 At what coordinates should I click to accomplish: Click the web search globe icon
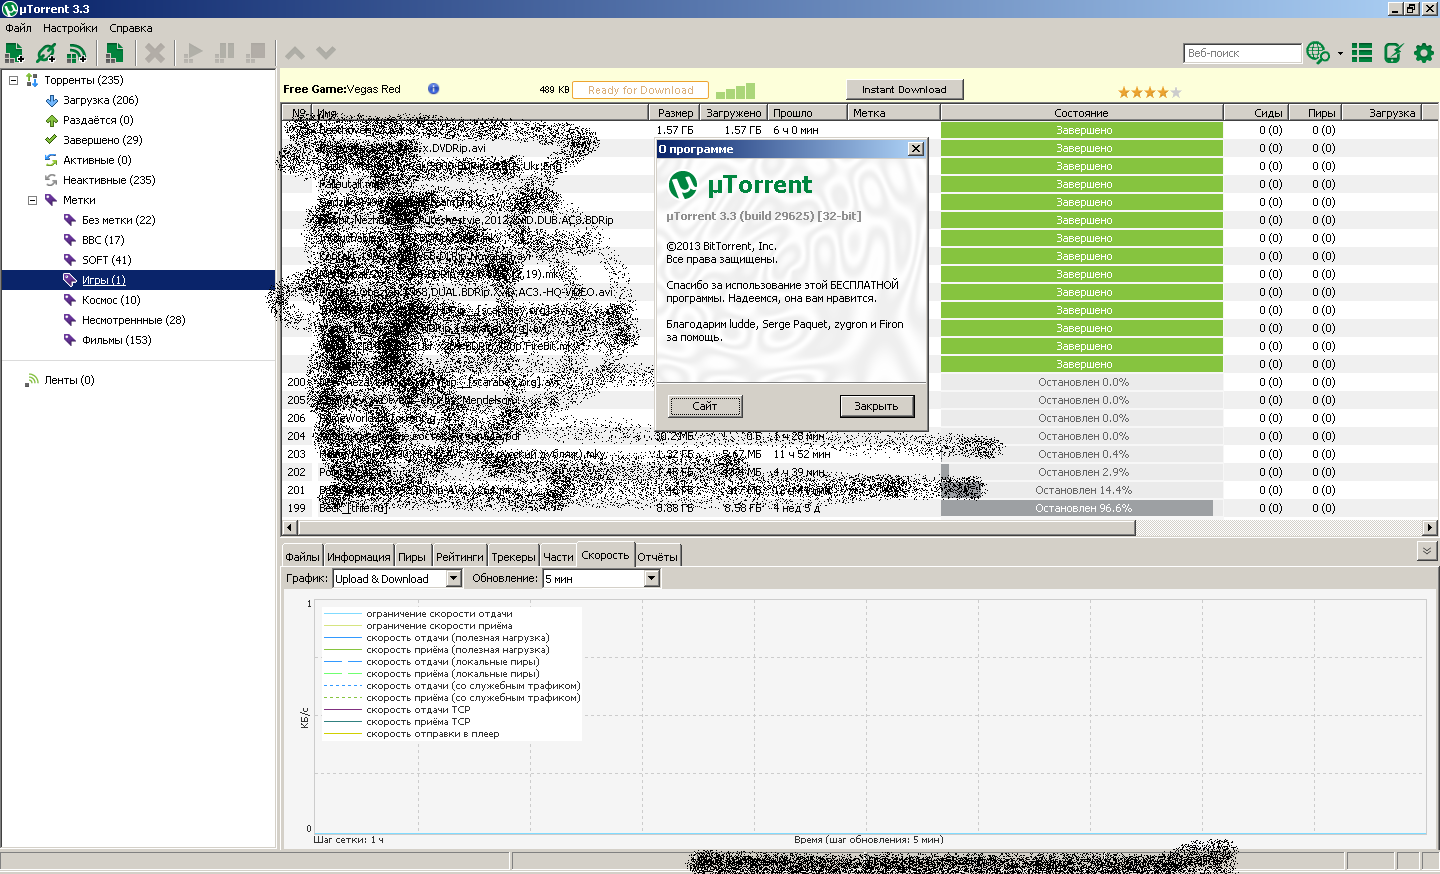[1318, 53]
